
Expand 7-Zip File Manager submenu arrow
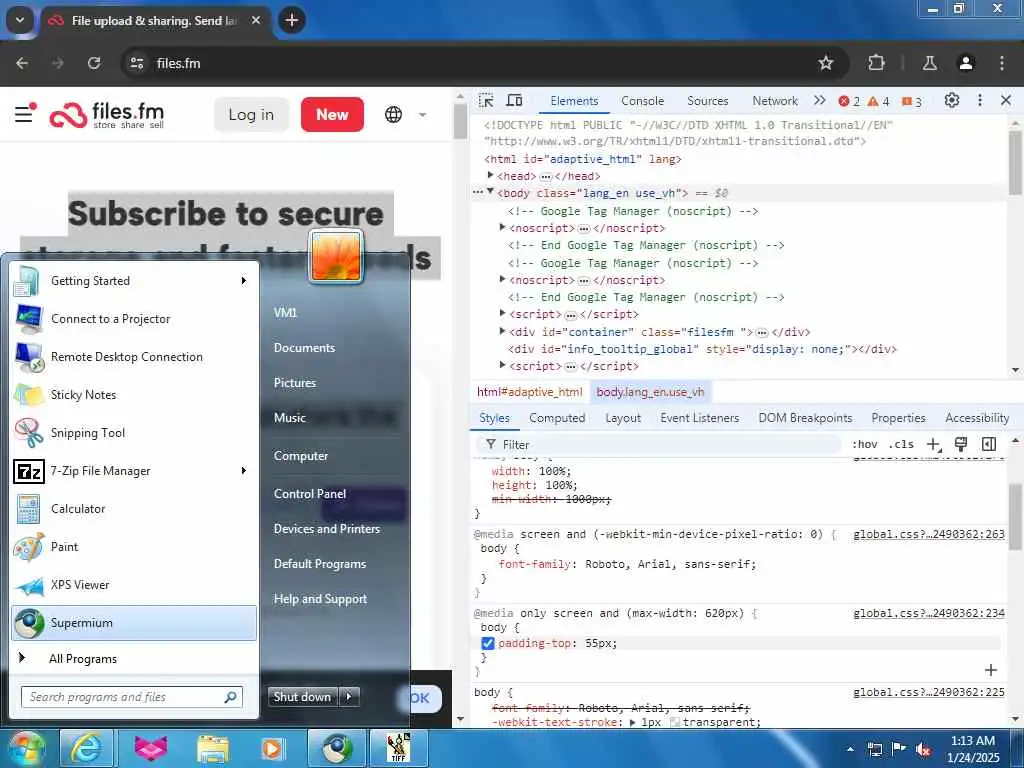point(244,471)
